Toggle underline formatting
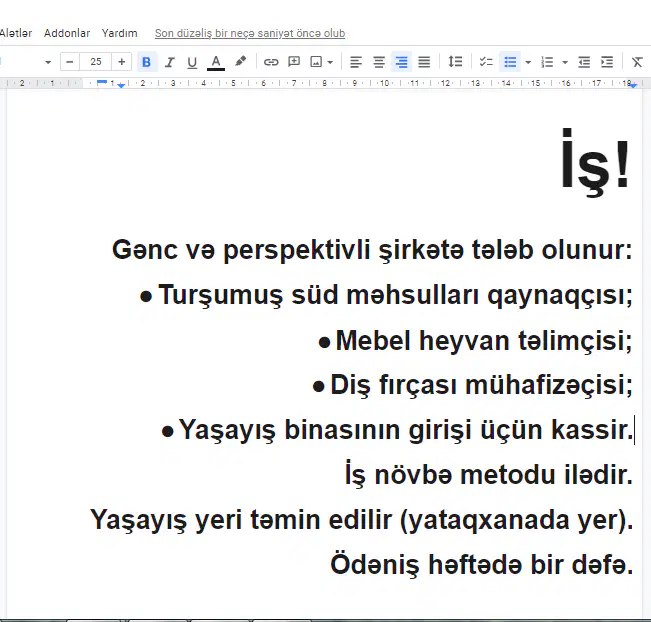The height and width of the screenshot is (622, 651). coord(192,62)
